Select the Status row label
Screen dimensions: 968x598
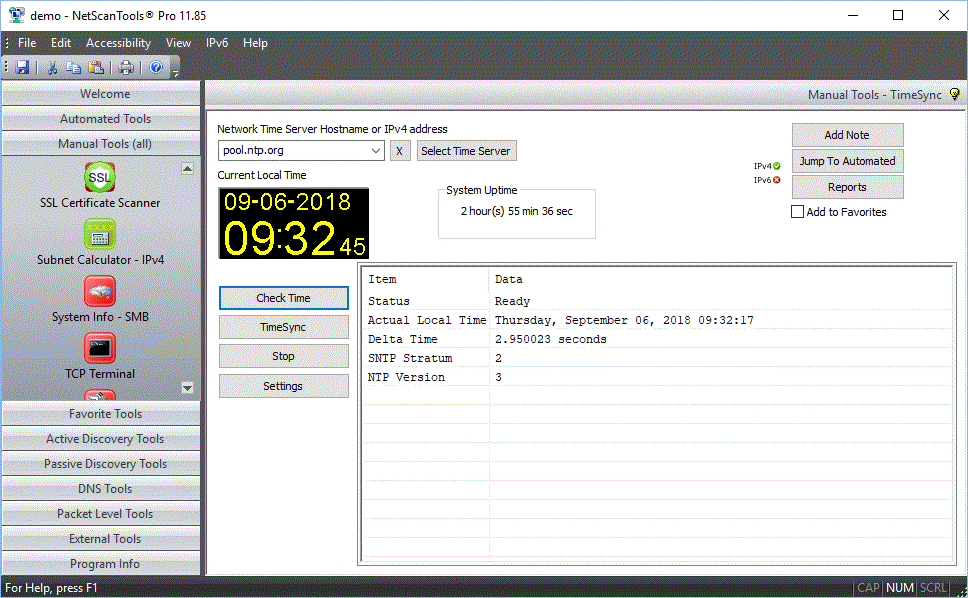tap(389, 301)
